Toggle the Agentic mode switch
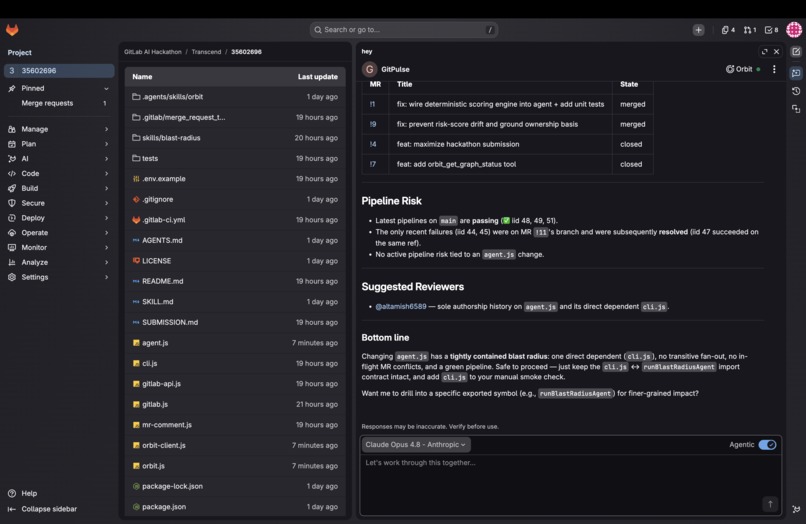The image size is (806, 524). coord(767,445)
